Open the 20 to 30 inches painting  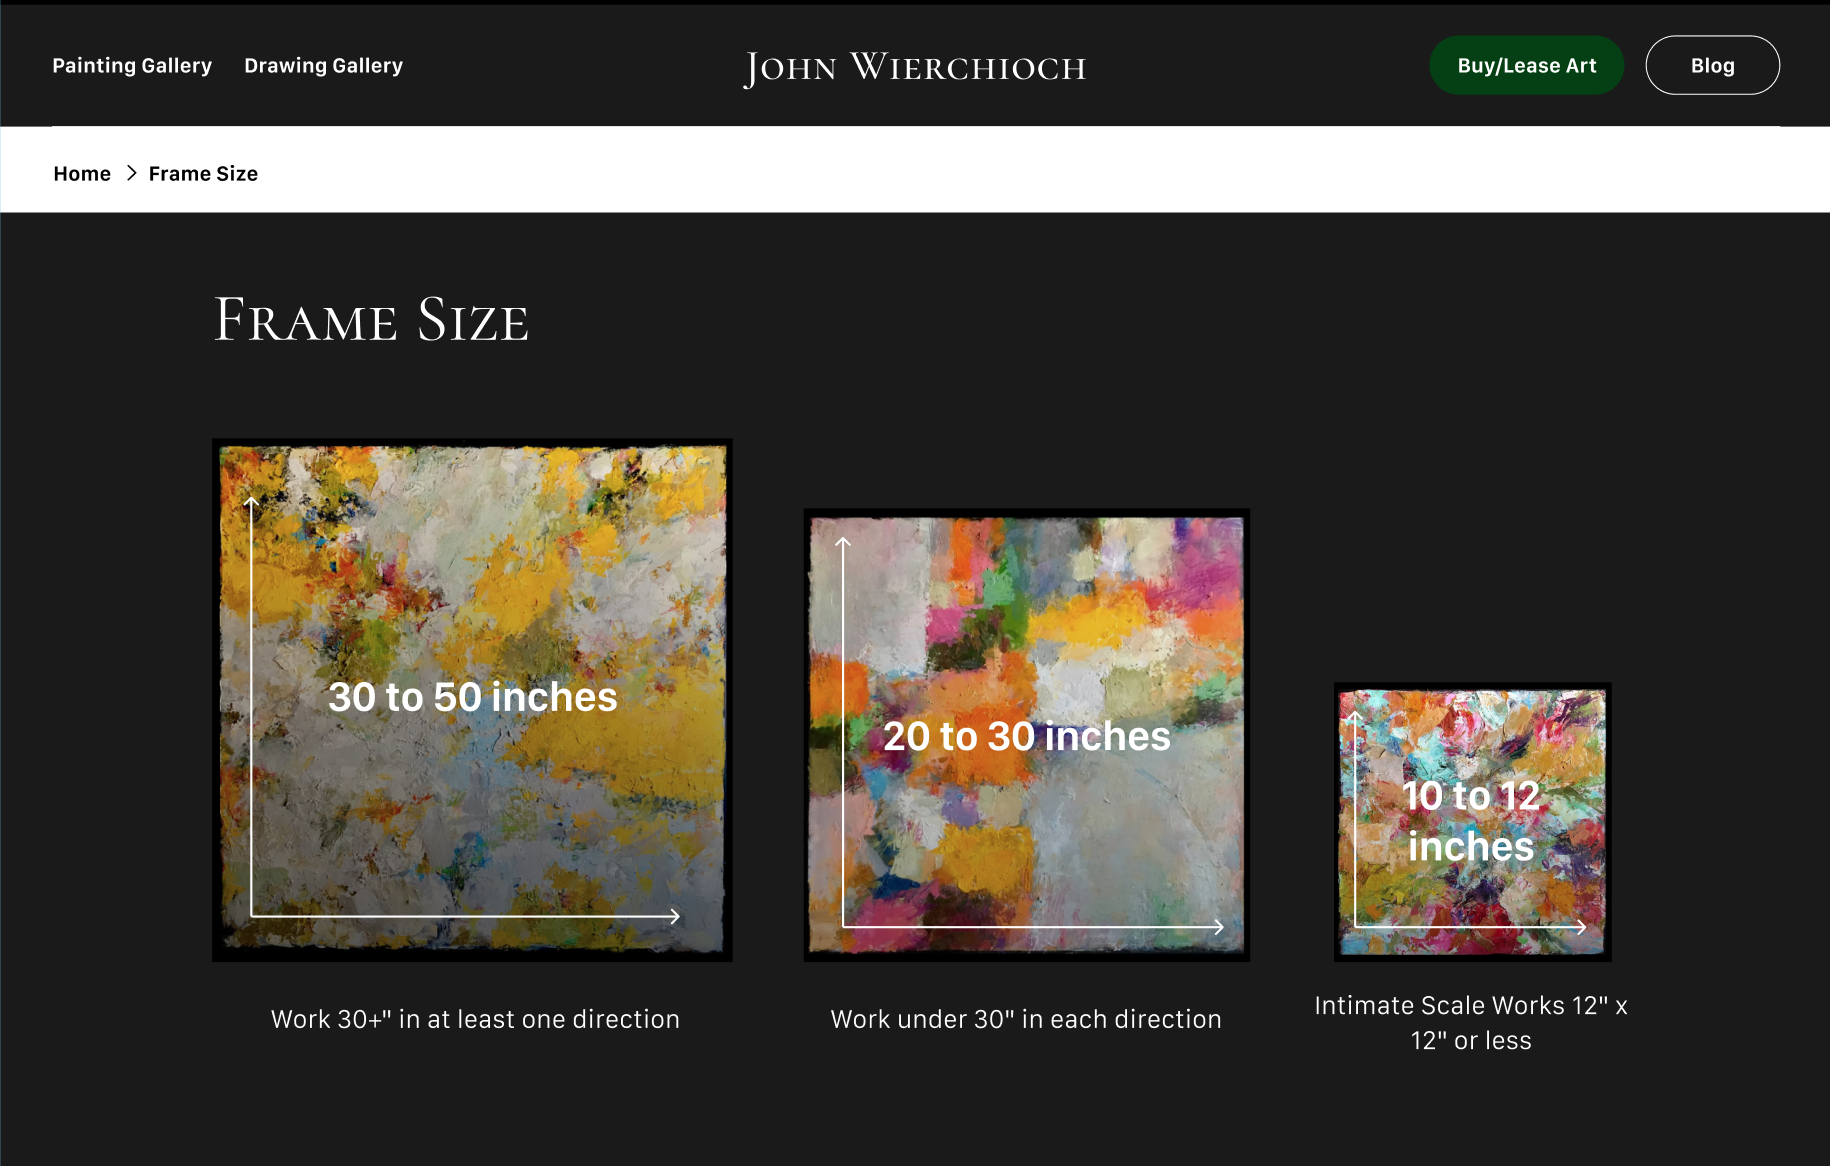[x=1027, y=735]
